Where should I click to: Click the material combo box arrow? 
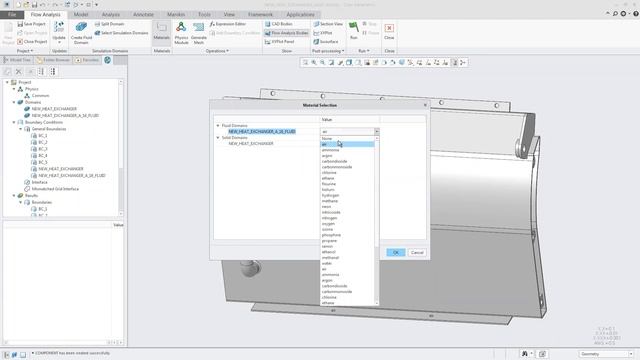(x=376, y=131)
